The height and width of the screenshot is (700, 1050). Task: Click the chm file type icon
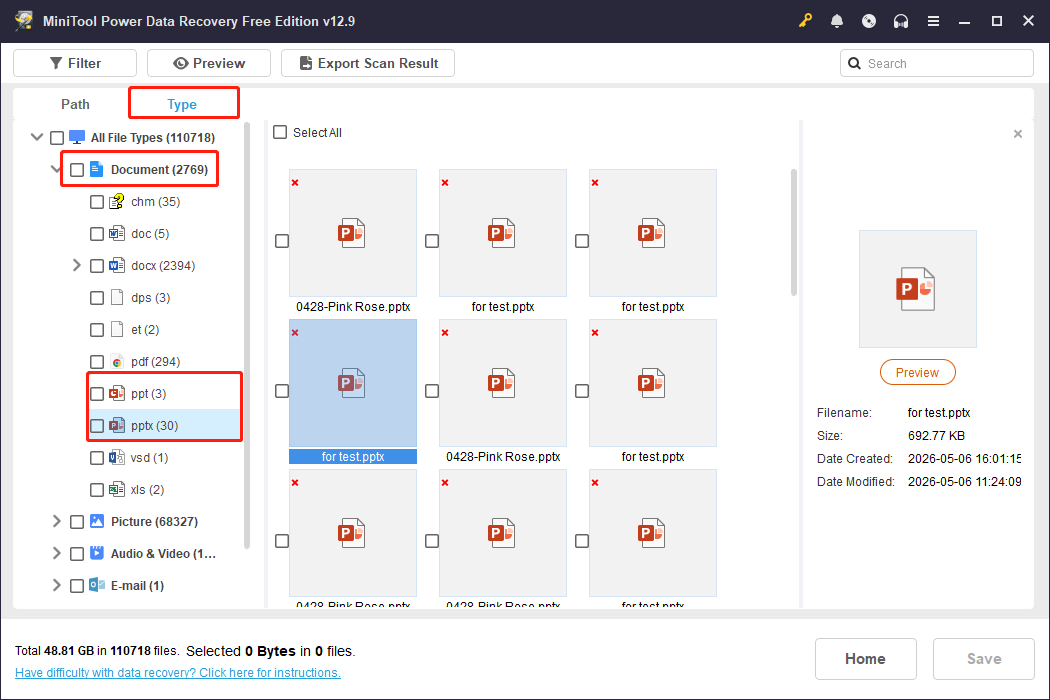[117, 202]
